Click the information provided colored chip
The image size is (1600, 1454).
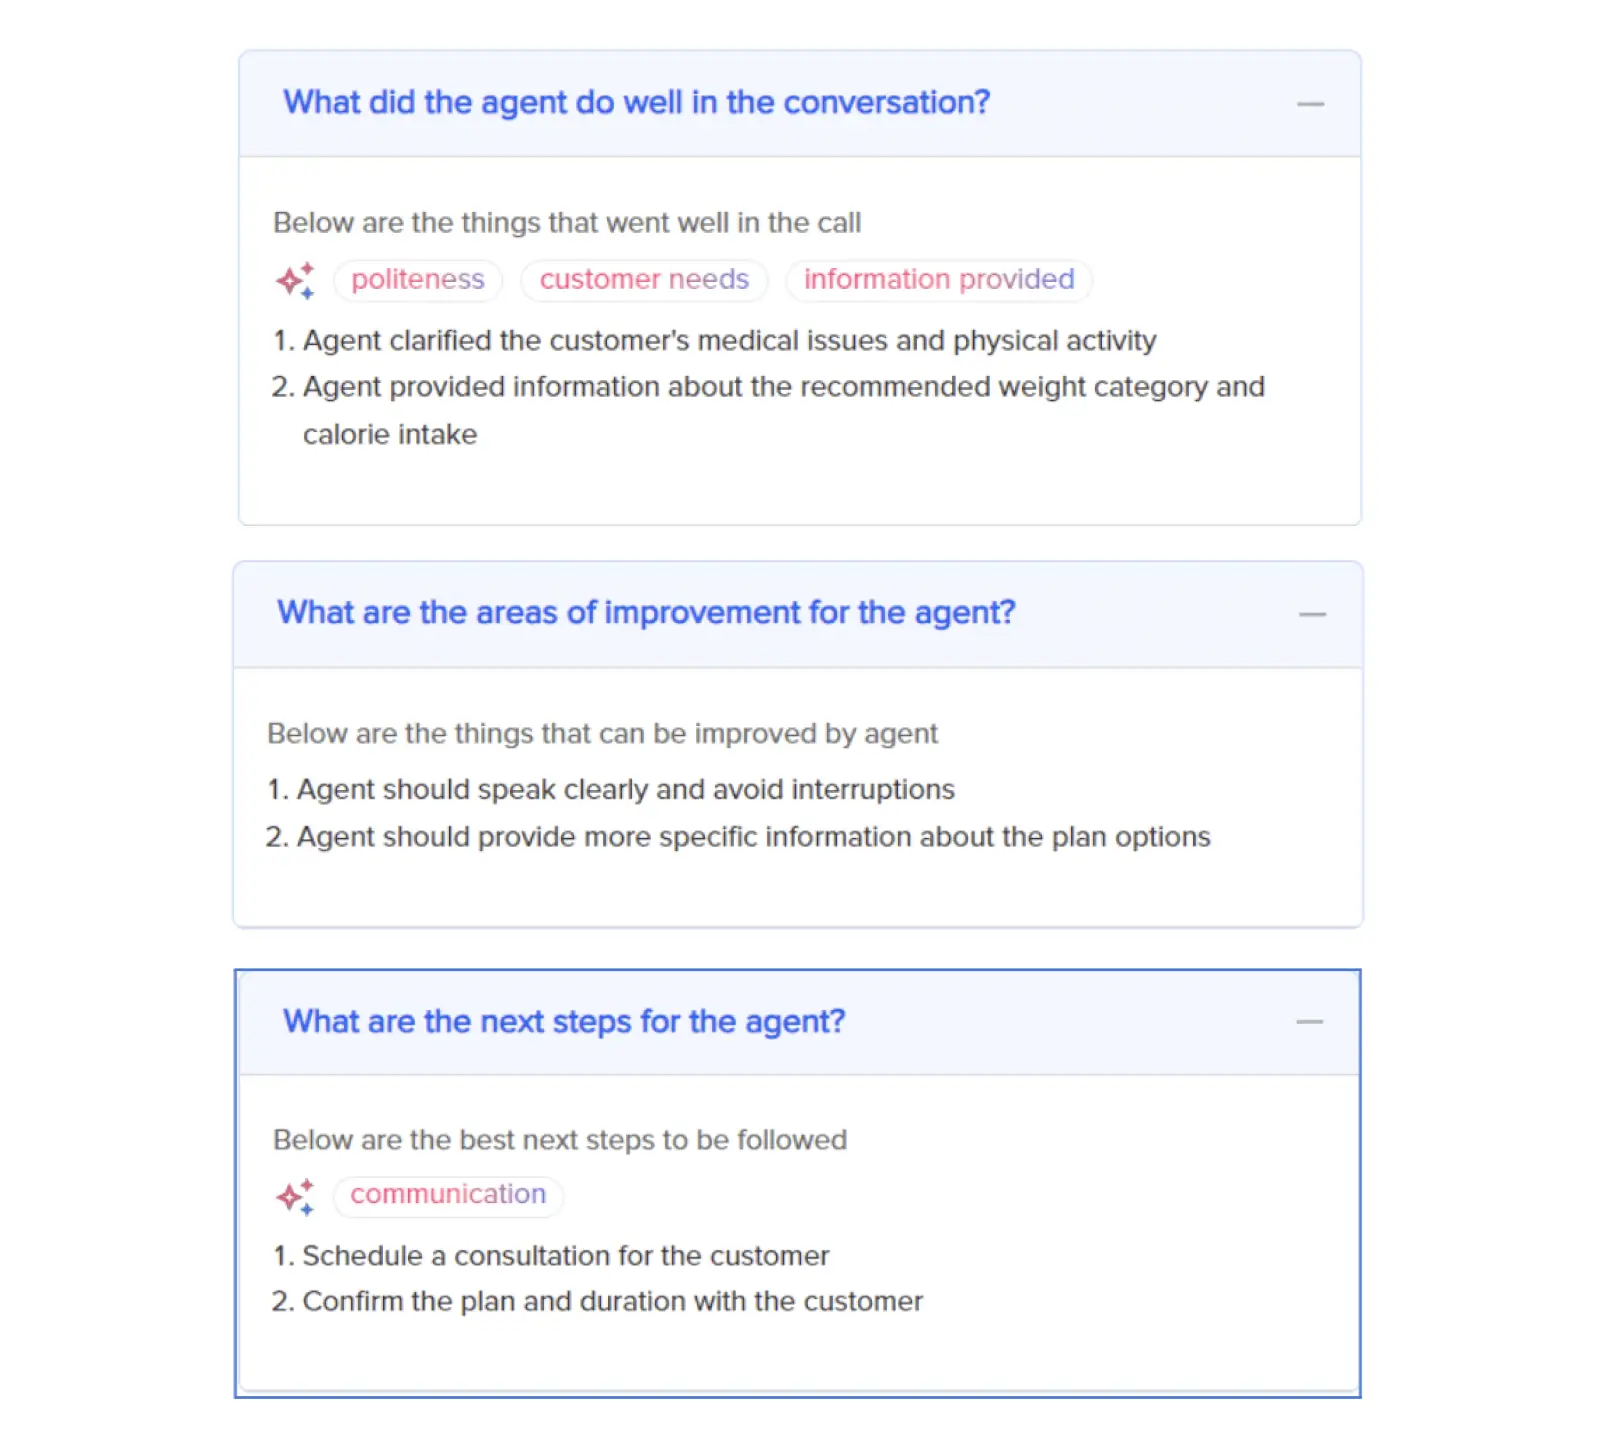[937, 280]
